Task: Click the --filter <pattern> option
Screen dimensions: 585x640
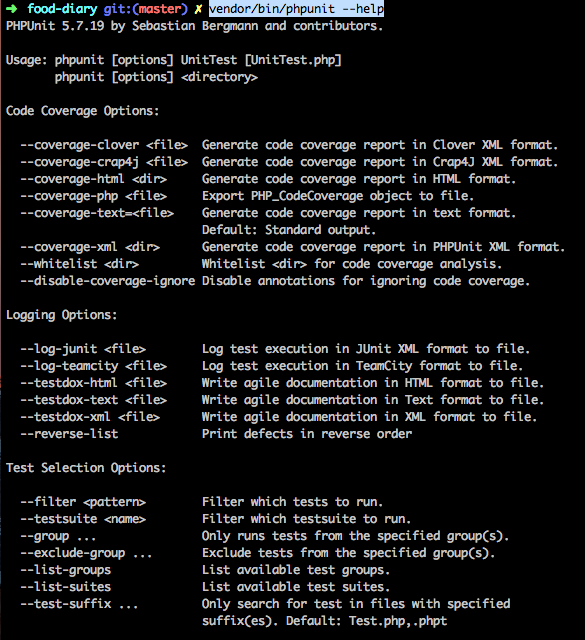Action: click(83, 502)
